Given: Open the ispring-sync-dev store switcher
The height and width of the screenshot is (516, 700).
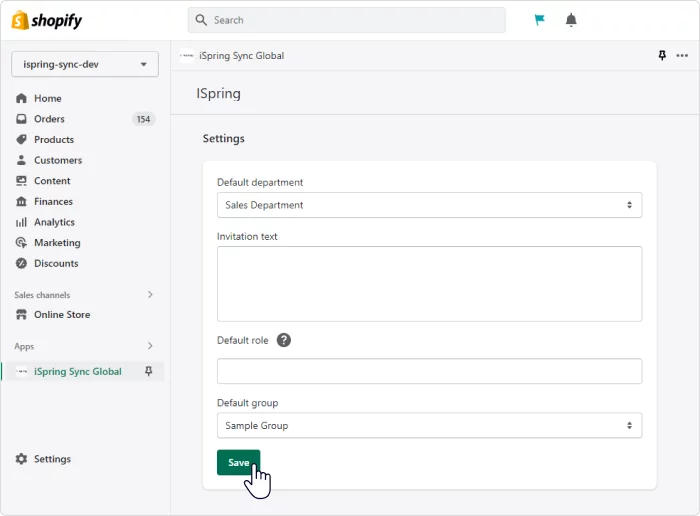Looking at the screenshot, I should pyautogui.click(x=85, y=64).
